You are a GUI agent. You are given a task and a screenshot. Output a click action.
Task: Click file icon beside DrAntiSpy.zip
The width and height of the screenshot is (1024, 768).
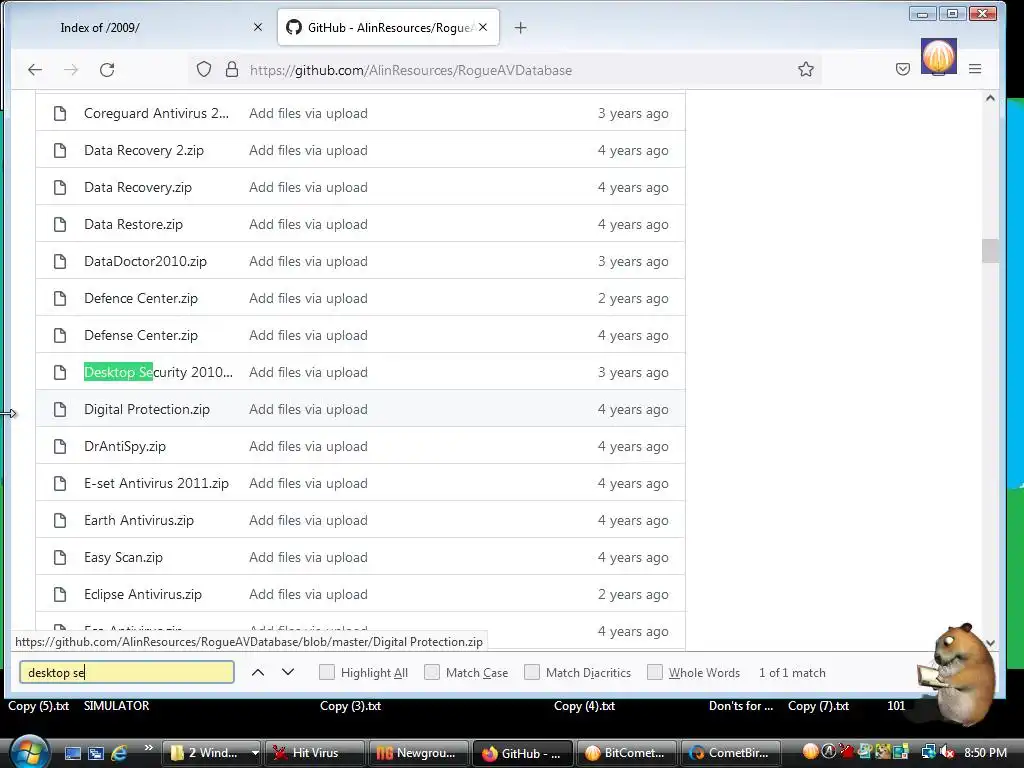(x=60, y=447)
